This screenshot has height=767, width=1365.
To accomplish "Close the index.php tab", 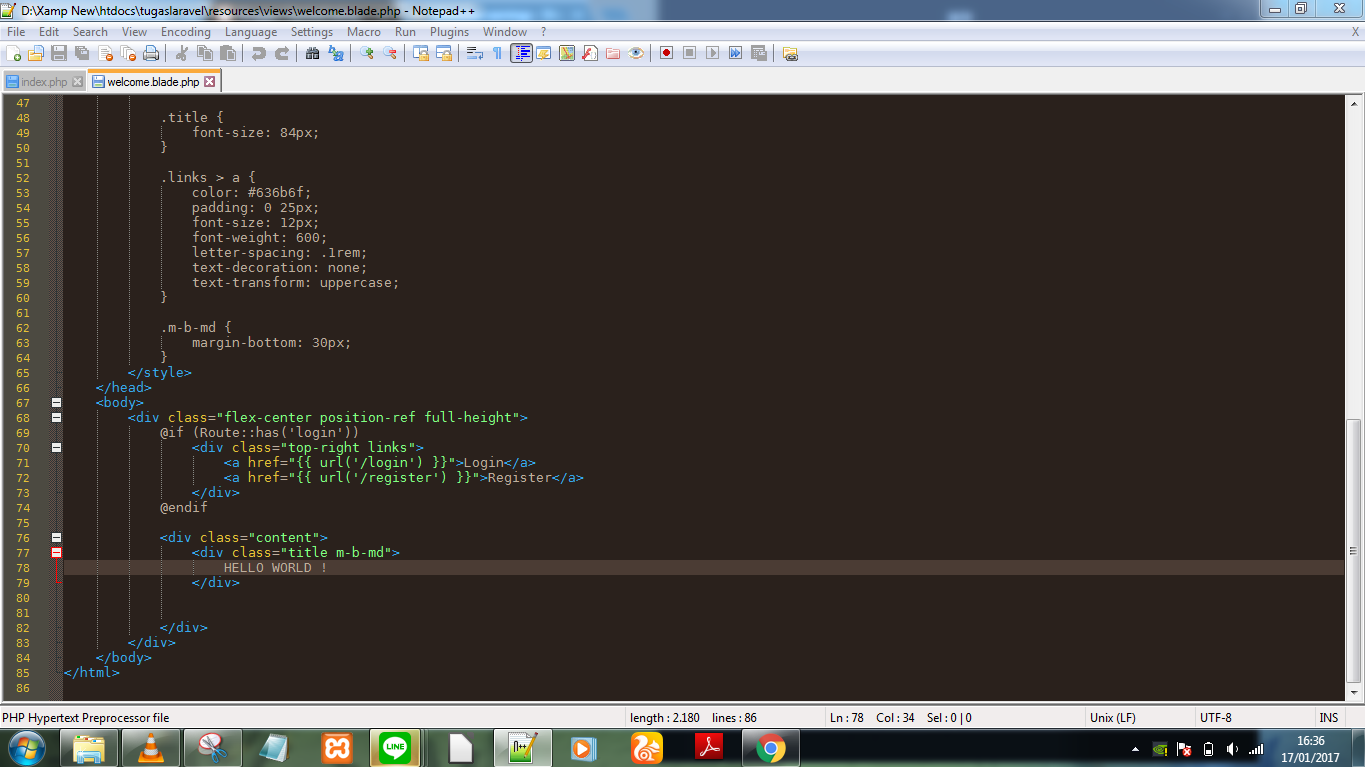I will coord(76,82).
